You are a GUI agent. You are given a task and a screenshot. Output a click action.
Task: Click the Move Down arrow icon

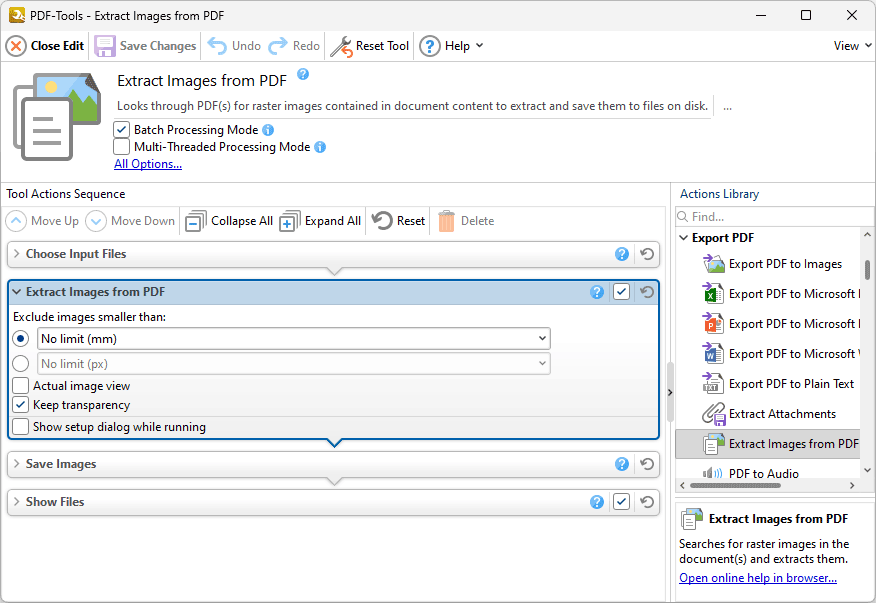point(96,221)
